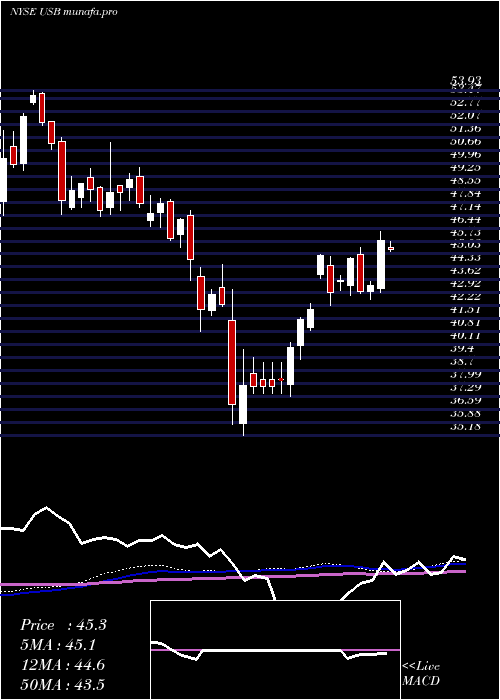Click the Price : 45.3 readout

pos(63,625)
